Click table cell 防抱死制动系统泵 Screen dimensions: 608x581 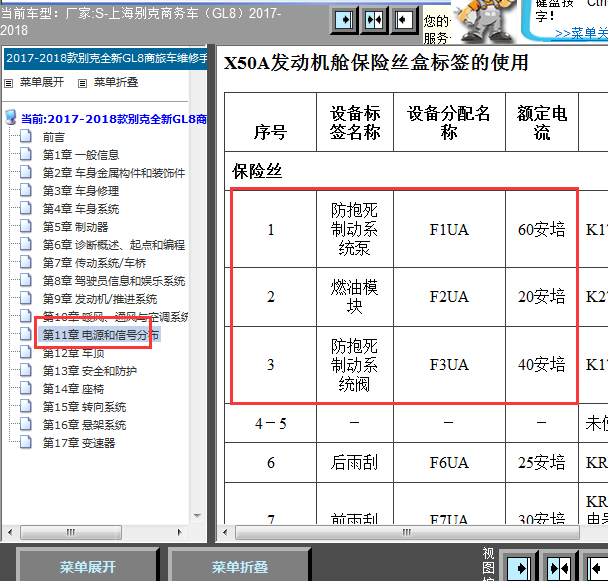(354, 230)
